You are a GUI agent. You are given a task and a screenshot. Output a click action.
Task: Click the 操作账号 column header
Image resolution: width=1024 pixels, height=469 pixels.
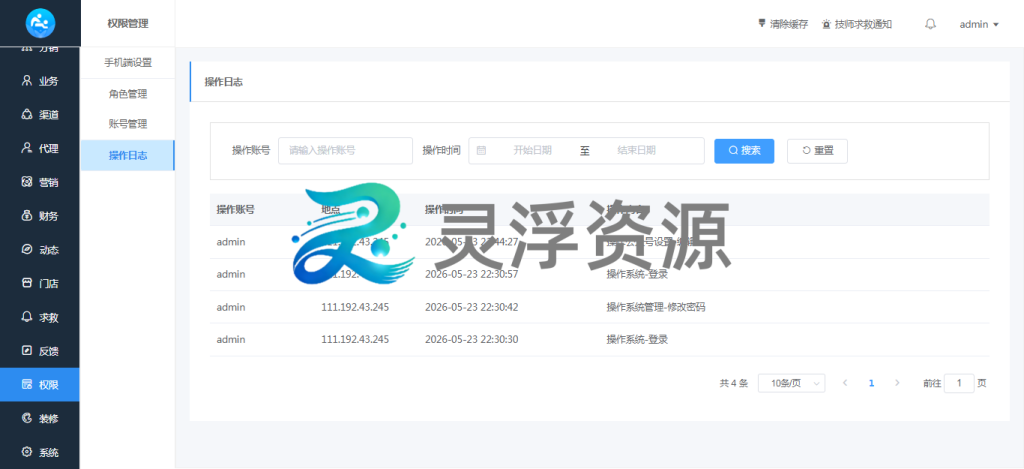tap(236, 210)
